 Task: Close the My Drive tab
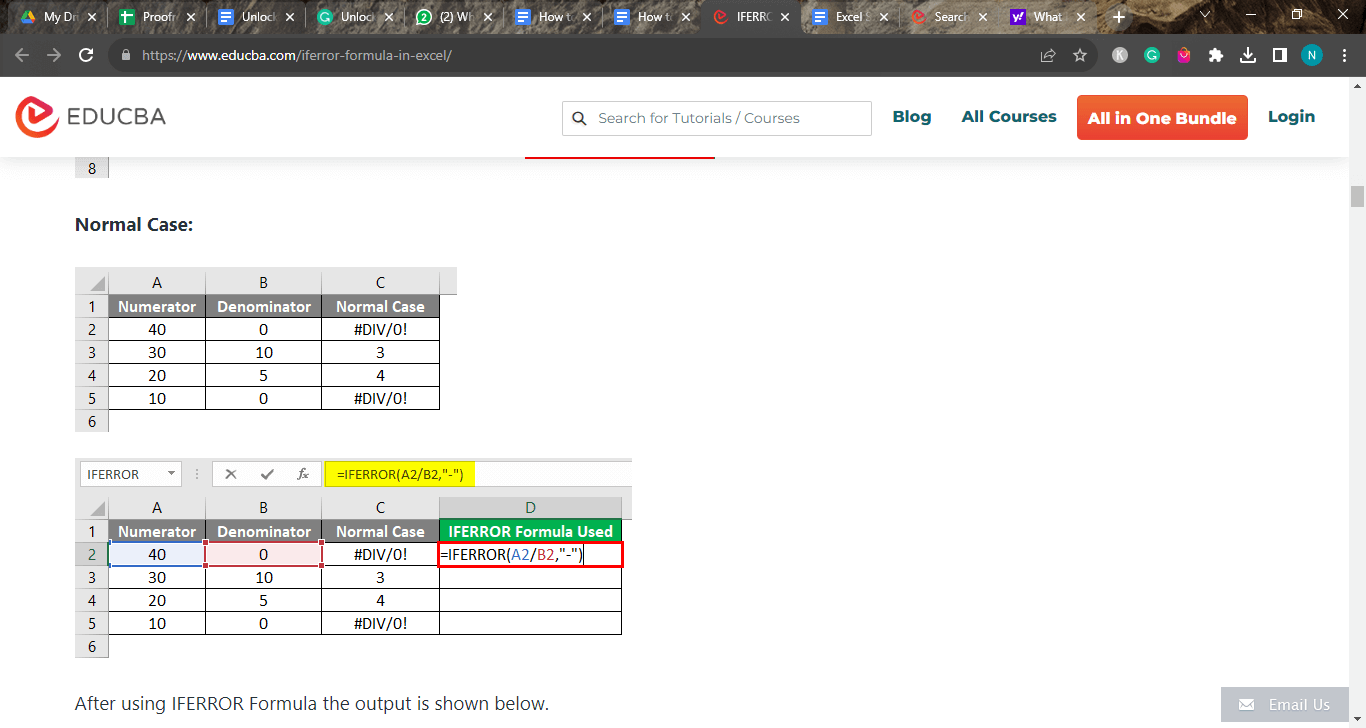[92, 17]
